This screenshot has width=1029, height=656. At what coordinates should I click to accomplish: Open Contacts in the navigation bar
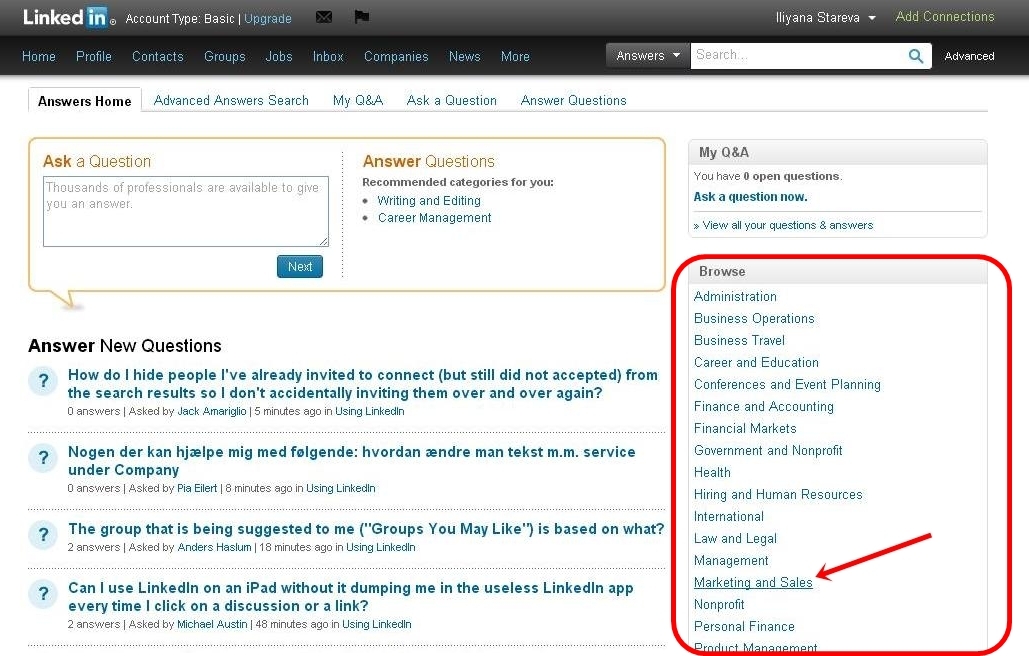[158, 56]
